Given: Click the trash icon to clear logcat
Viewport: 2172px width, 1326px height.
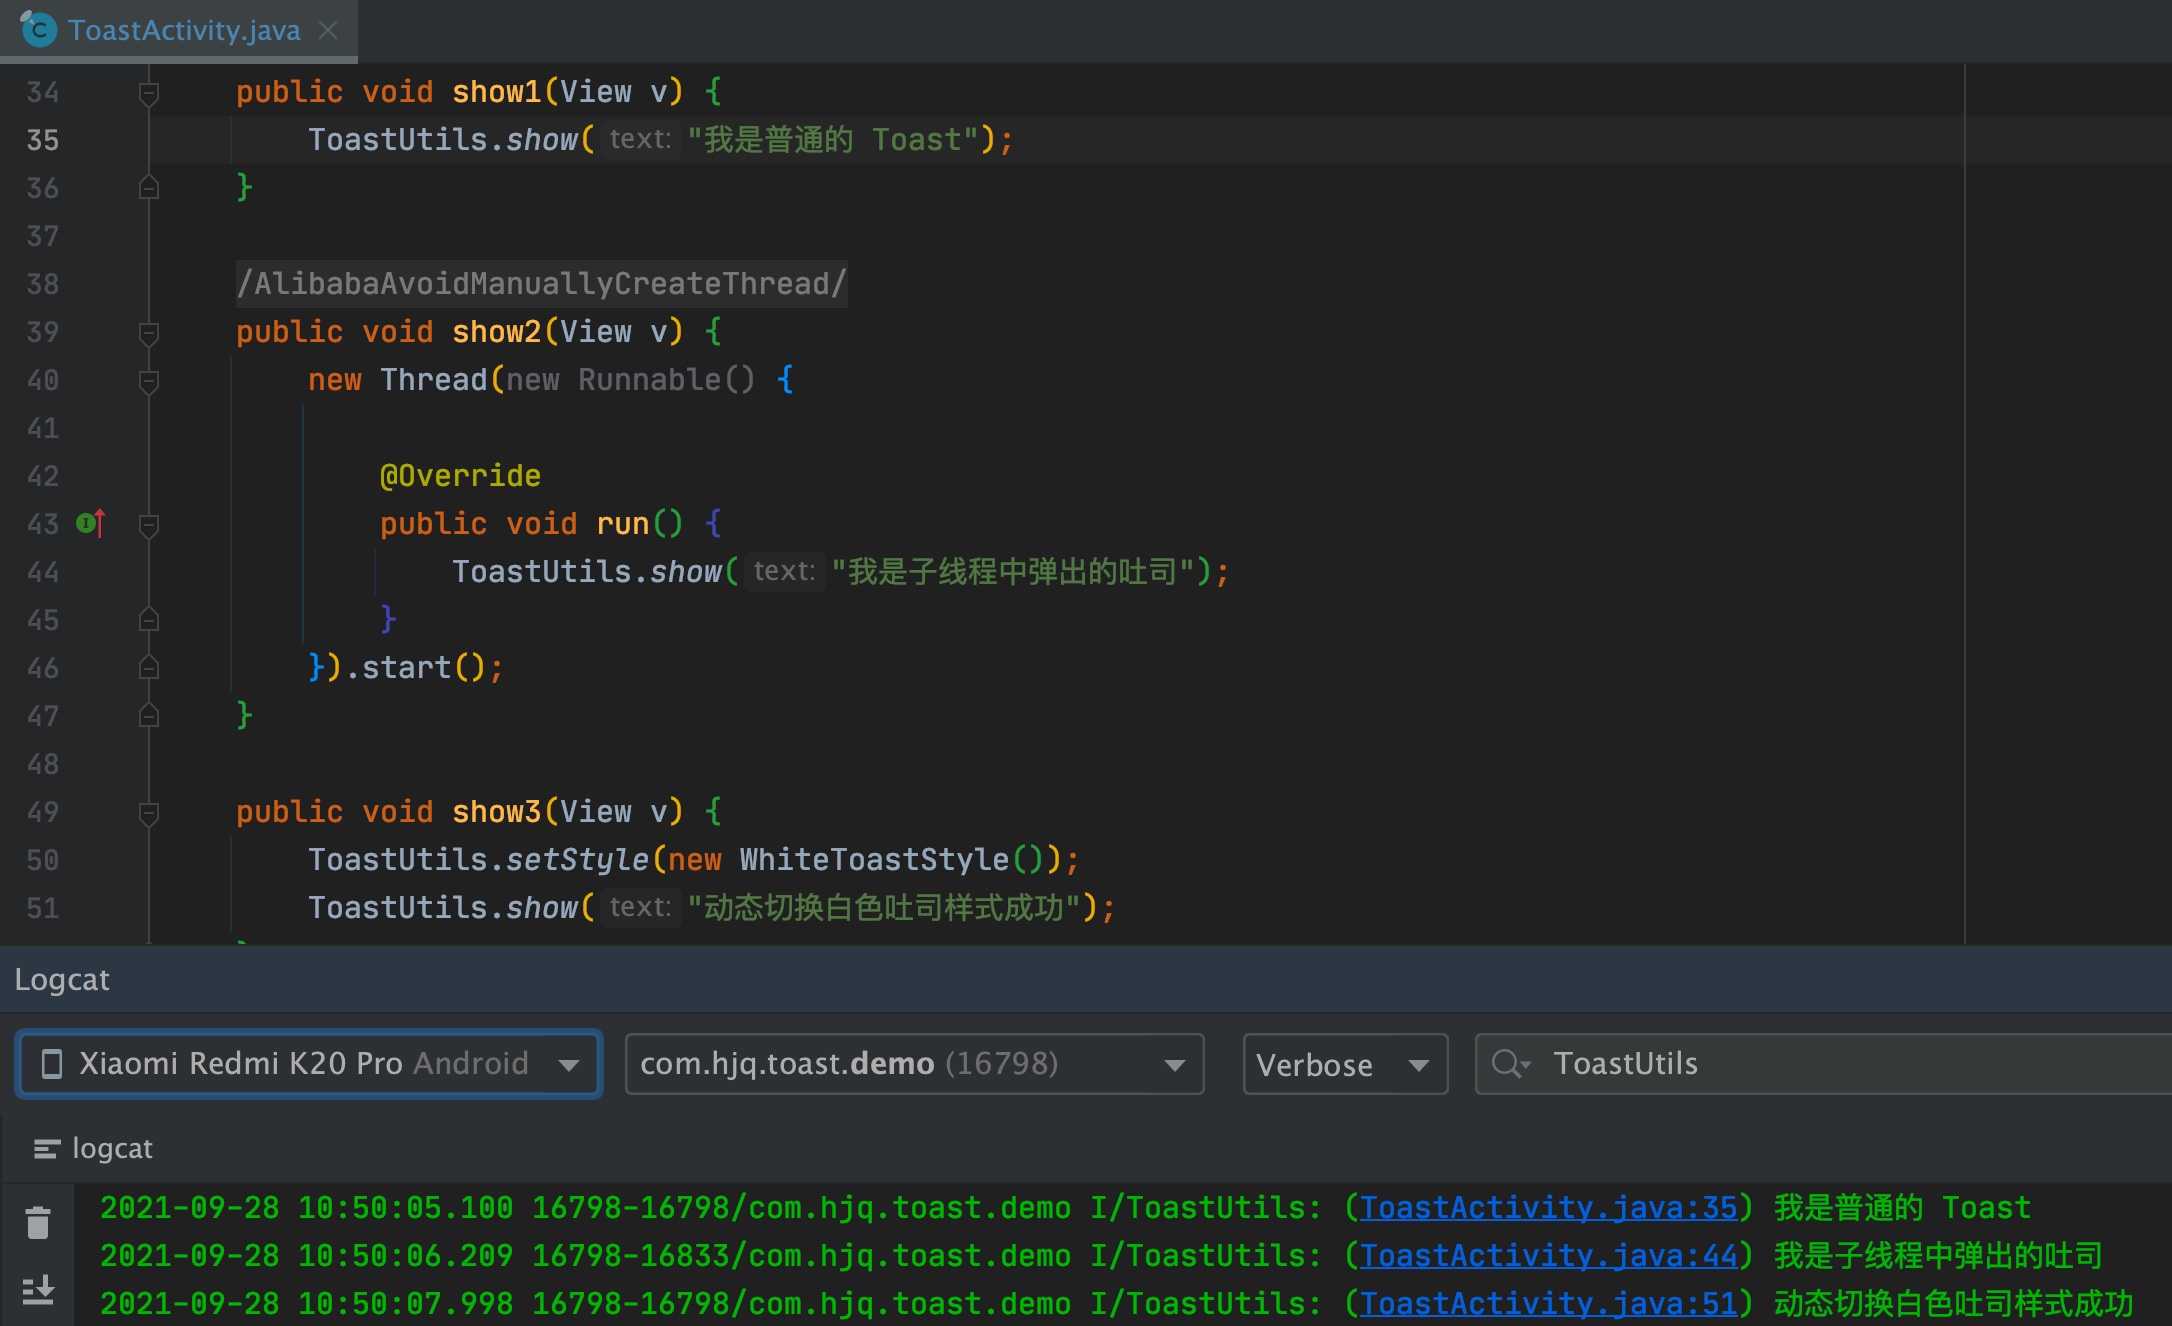Looking at the screenshot, I should [38, 1222].
